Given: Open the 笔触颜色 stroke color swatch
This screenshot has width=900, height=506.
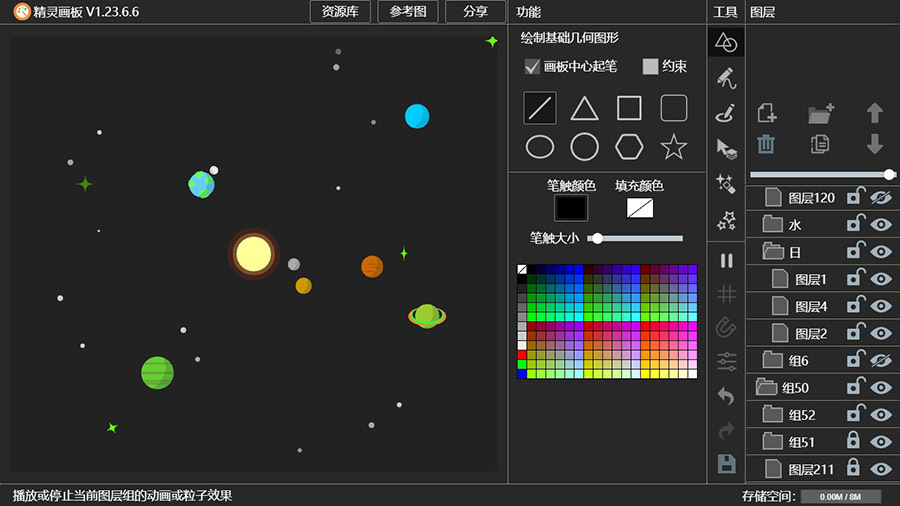Looking at the screenshot, I should click(571, 208).
